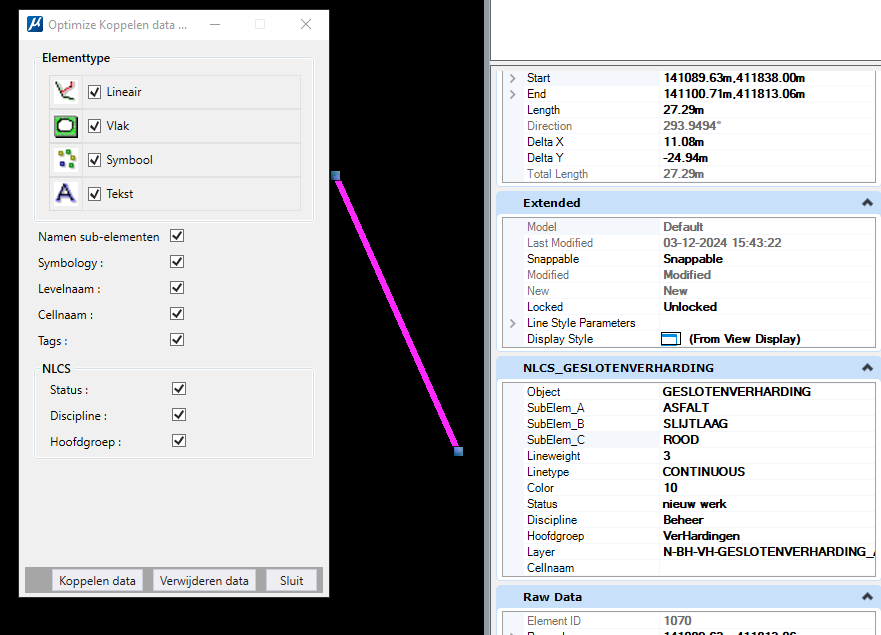Disable Namen sub-elementen option
This screenshot has height=635, width=881.
pos(177,236)
